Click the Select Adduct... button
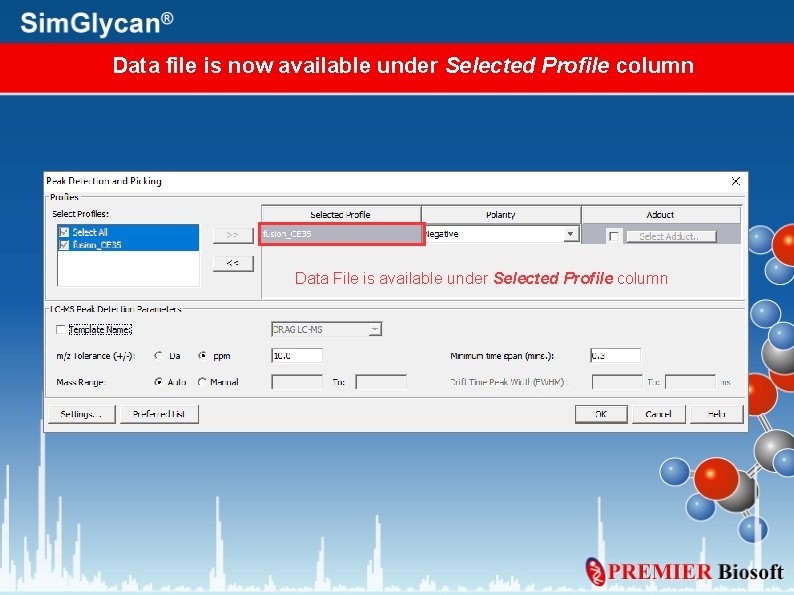Image resolution: width=794 pixels, height=595 pixels. click(x=671, y=236)
